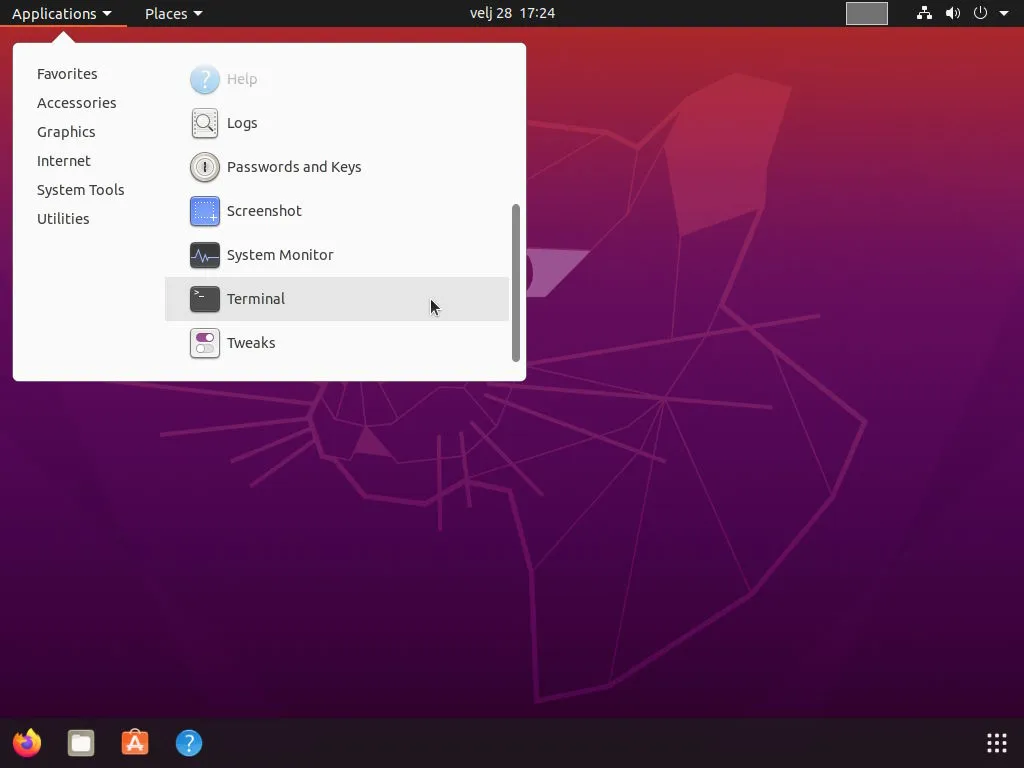Image resolution: width=1024 pixels, height=768 pixels.
Task: Open the system power menu arrow
Action: pos(1004,13)
